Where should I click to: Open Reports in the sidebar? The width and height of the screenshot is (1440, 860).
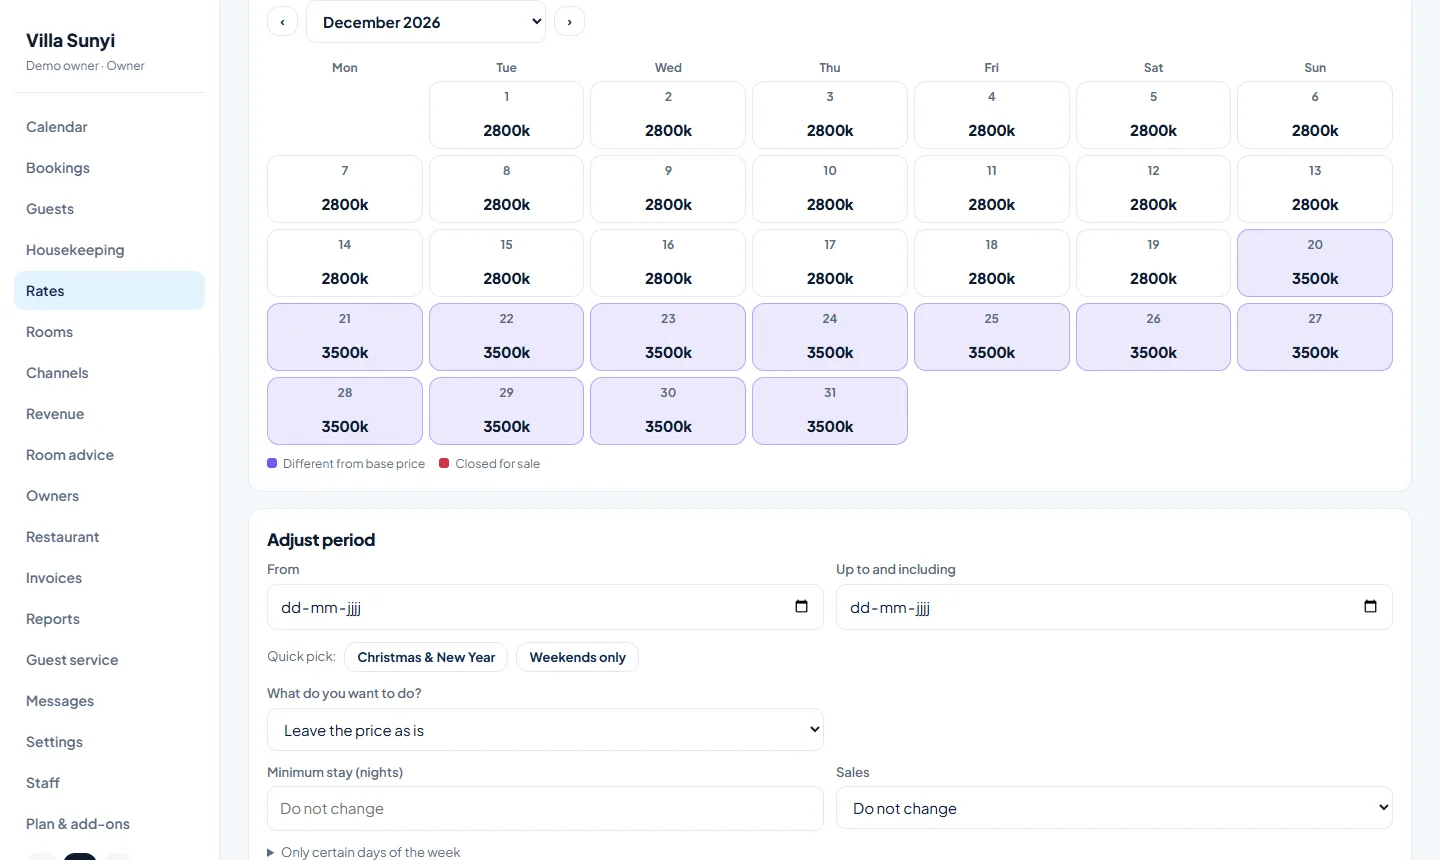click(109, 619)
